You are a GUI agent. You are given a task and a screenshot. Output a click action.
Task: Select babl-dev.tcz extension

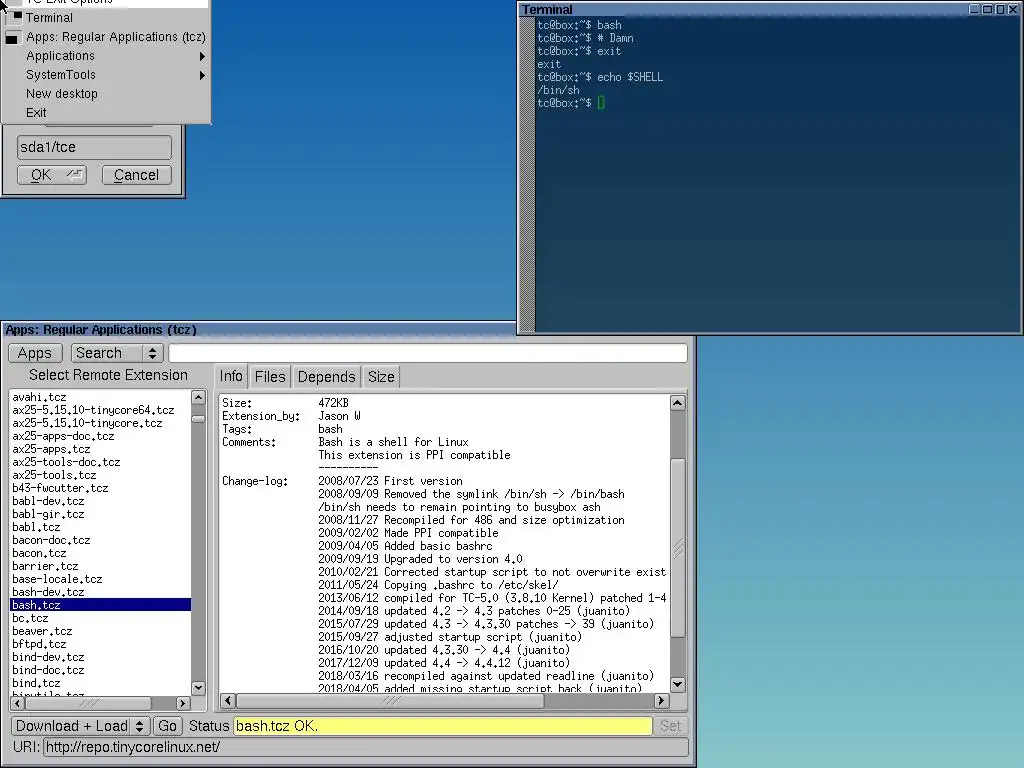(100, 502)
